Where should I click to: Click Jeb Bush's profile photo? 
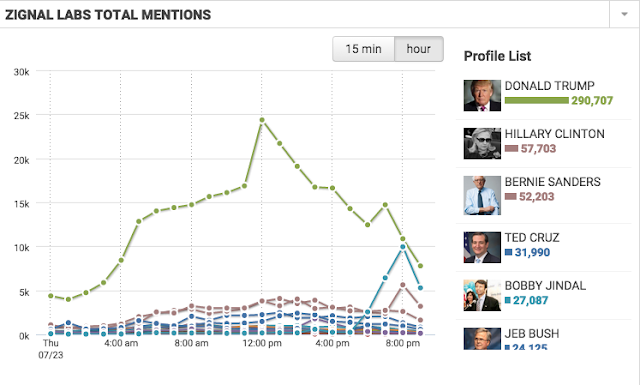pyautogui.click(x=482, y=338)
